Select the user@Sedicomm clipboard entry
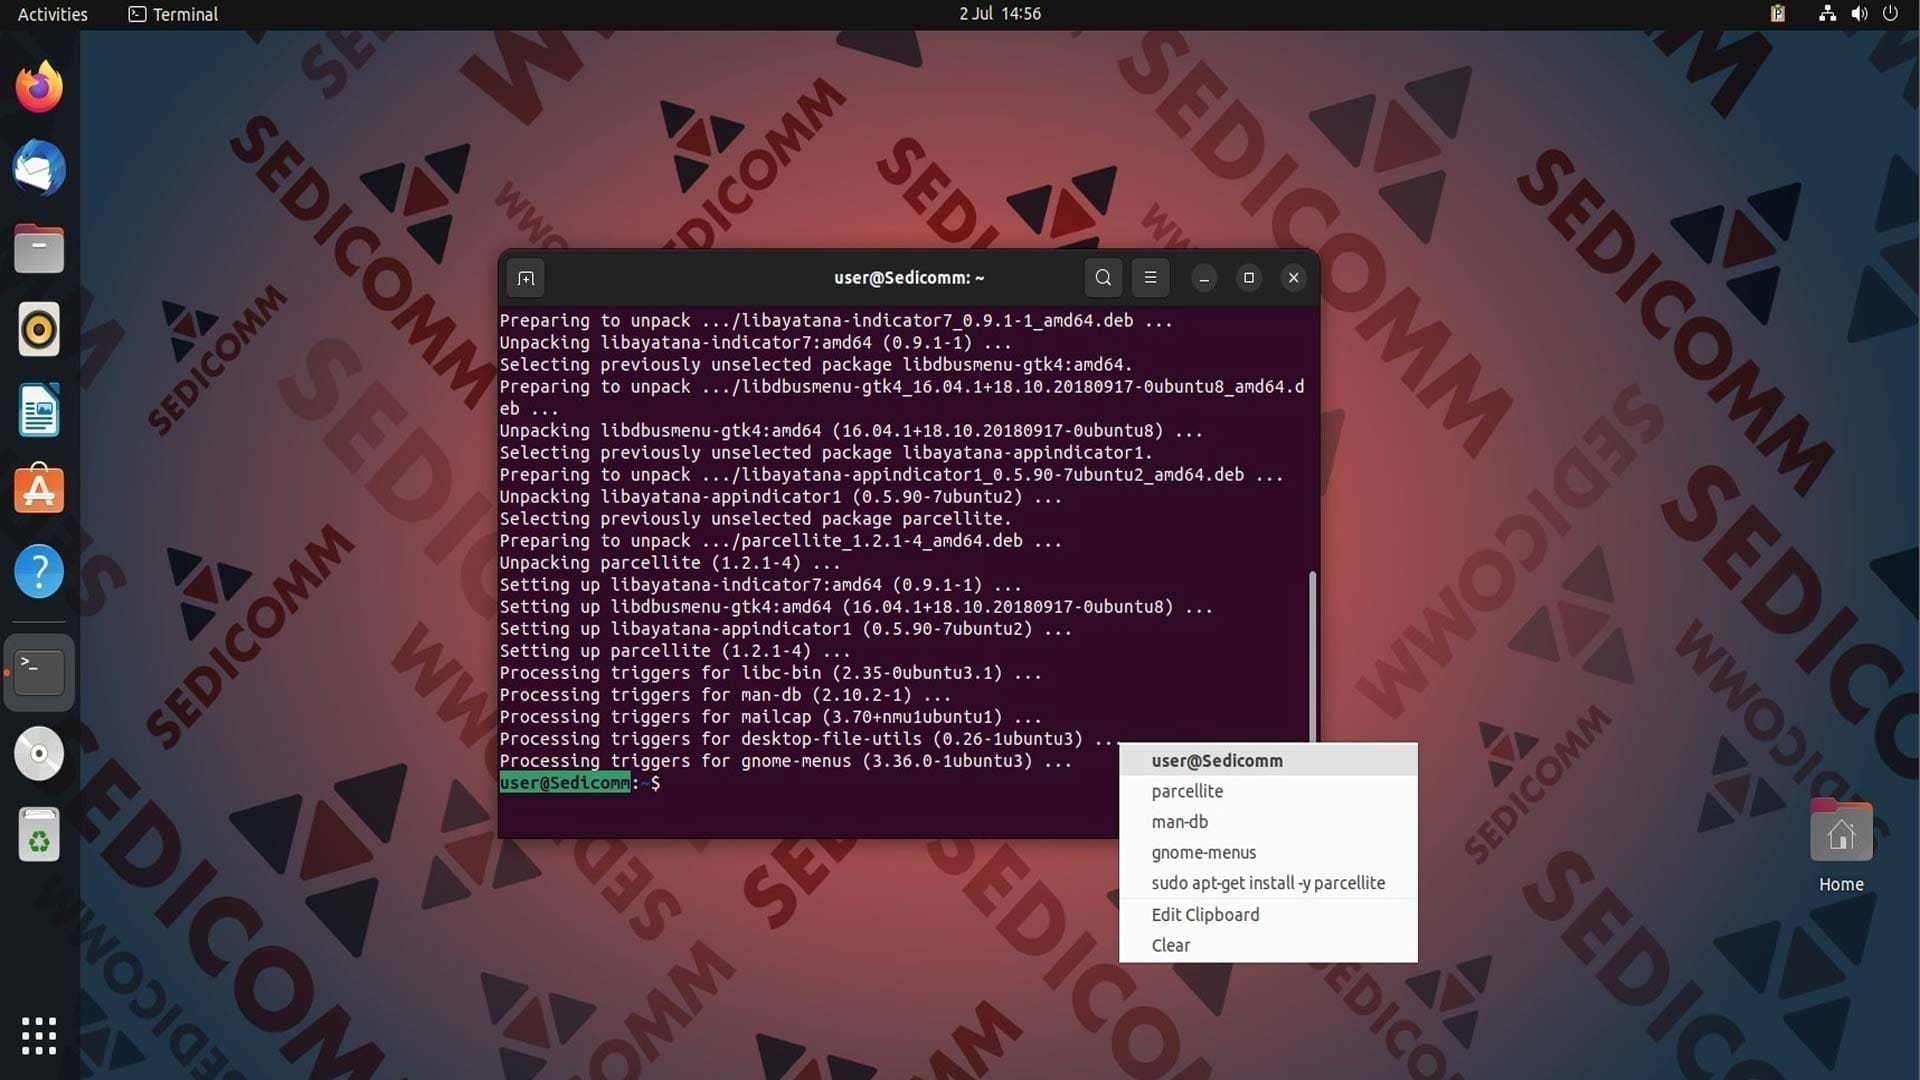Screen dimensions: 1920x1080 (1268, 761)
